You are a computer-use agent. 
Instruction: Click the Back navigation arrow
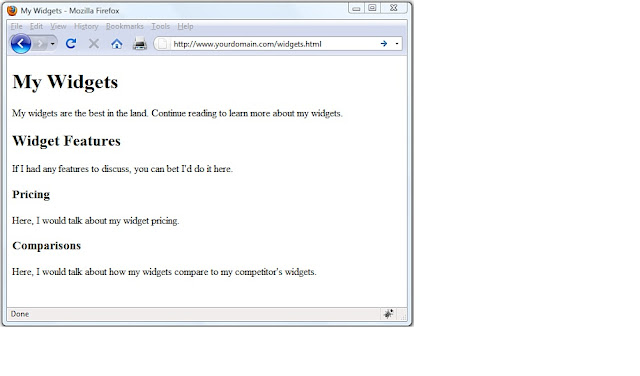pos(21,44)
